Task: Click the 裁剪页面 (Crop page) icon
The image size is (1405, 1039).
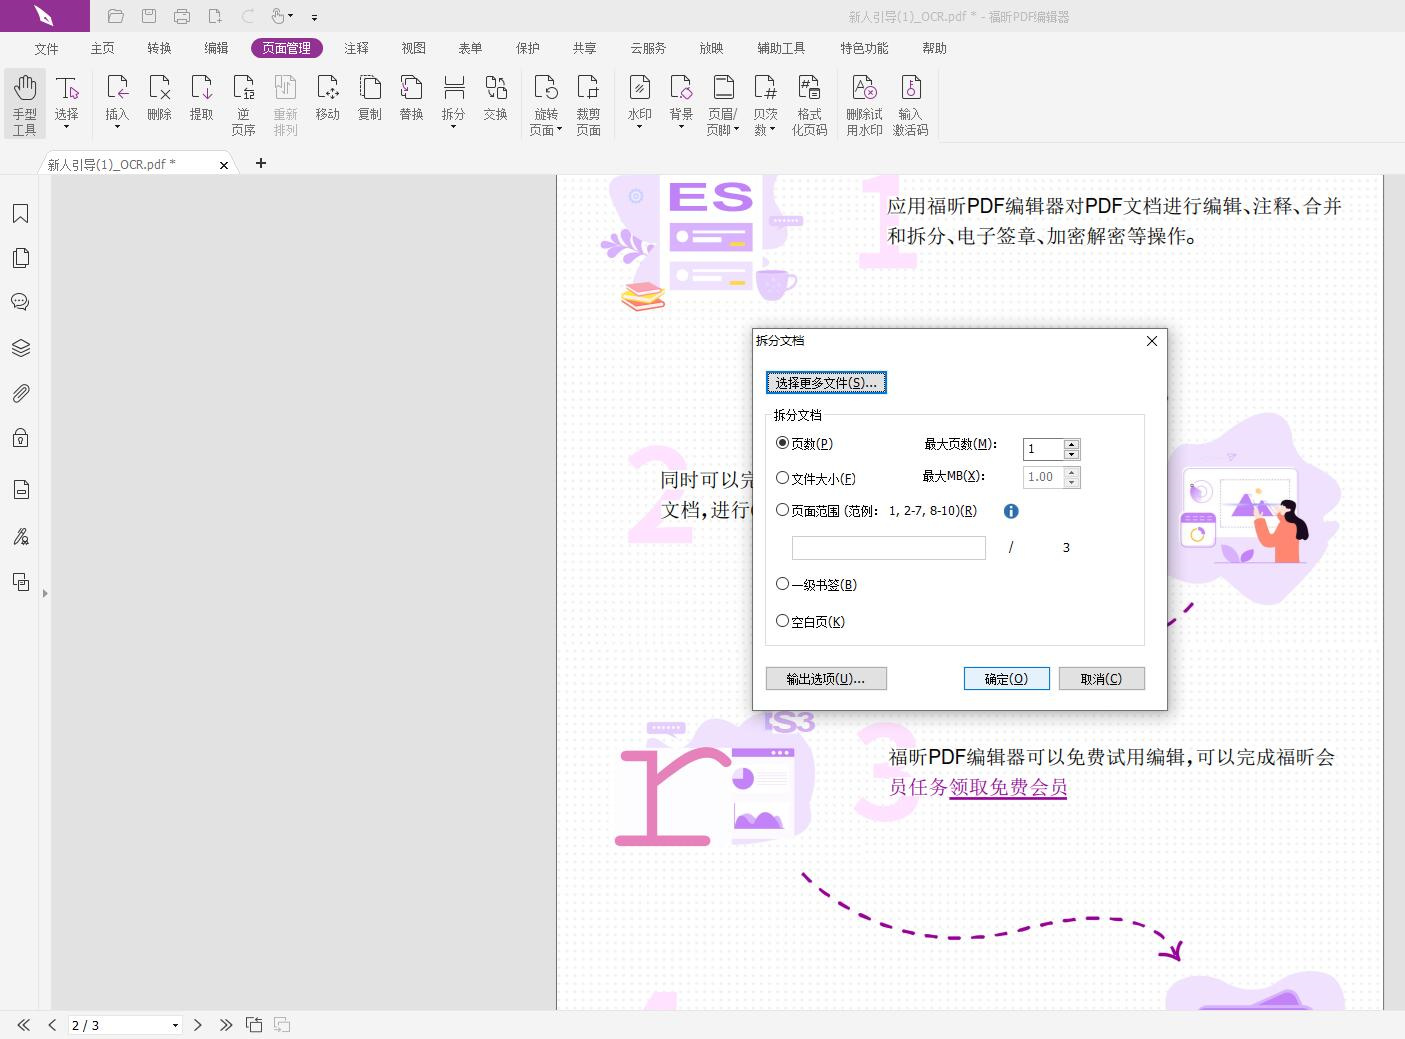Action: click(589, 100)
